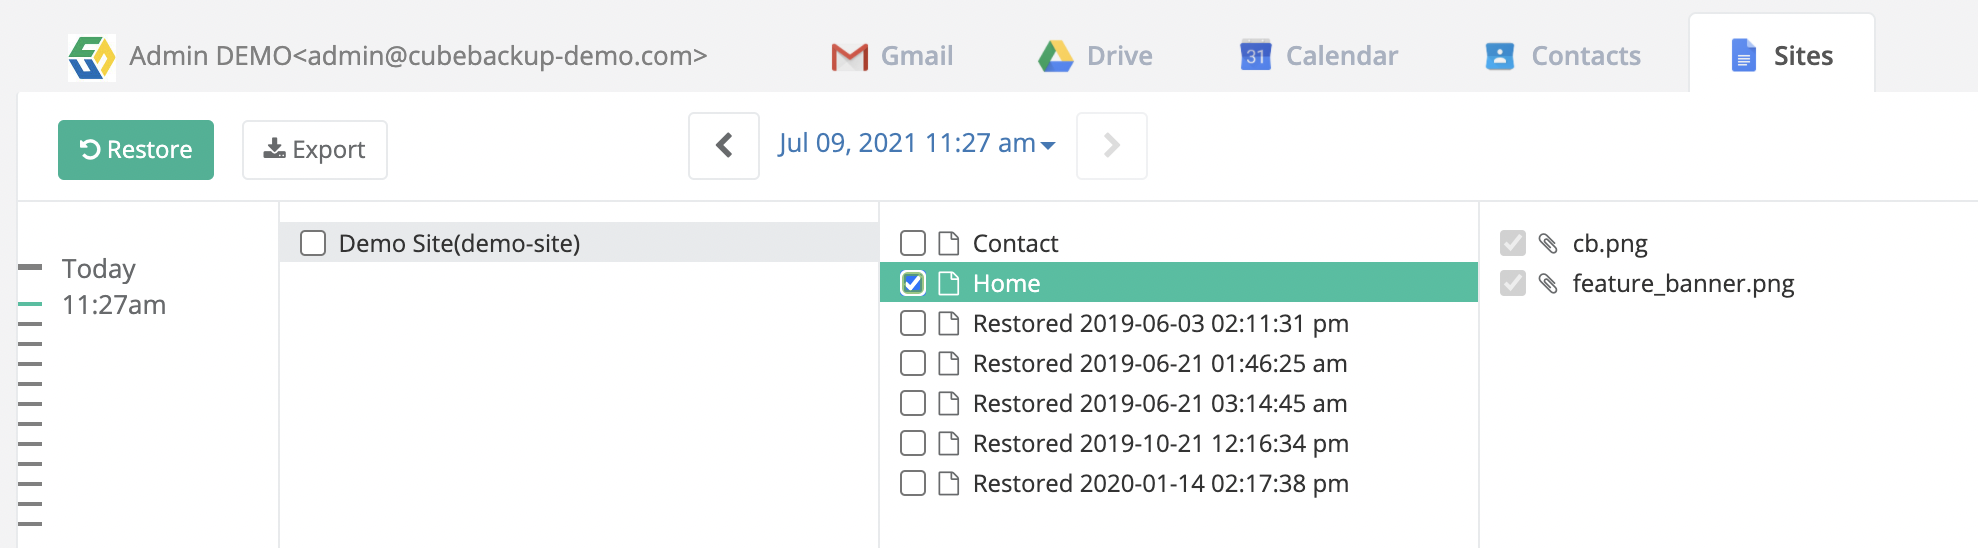Click the green Restore button
1978x548 pixels.
point(136,150)
